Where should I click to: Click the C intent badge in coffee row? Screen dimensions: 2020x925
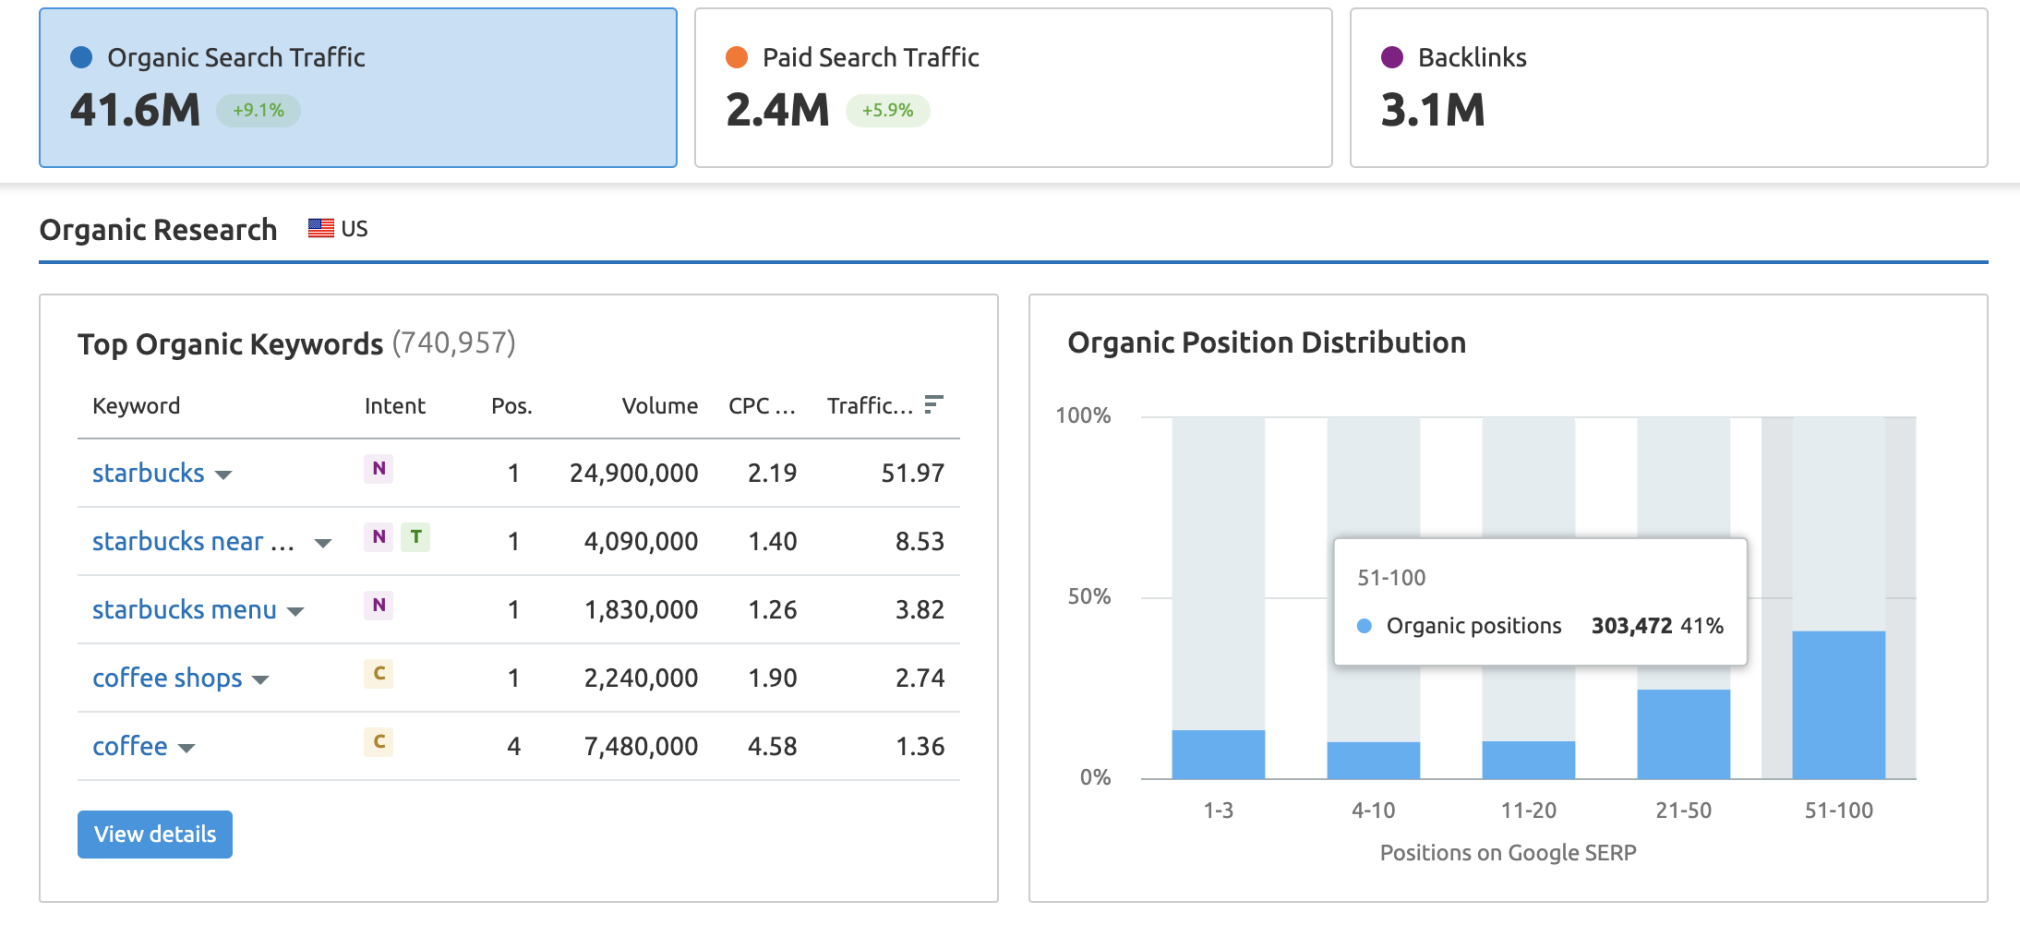click(378, 742)
